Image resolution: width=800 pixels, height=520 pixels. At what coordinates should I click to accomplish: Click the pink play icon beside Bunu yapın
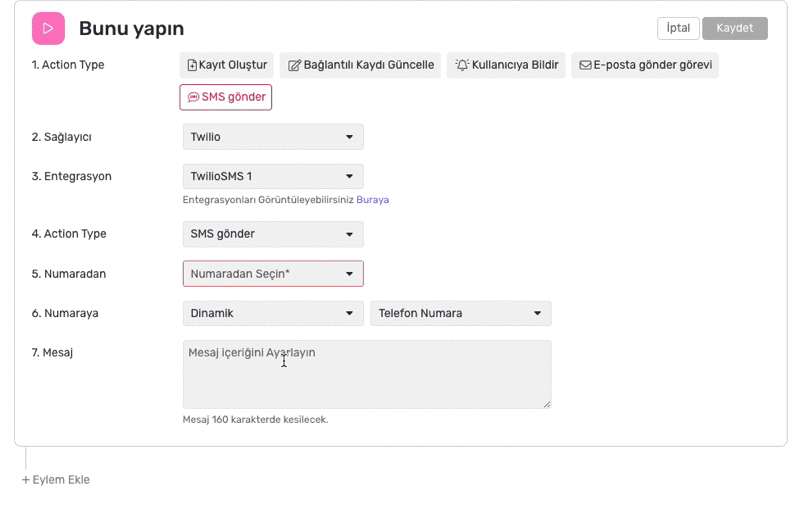click(x=48, y=29)
